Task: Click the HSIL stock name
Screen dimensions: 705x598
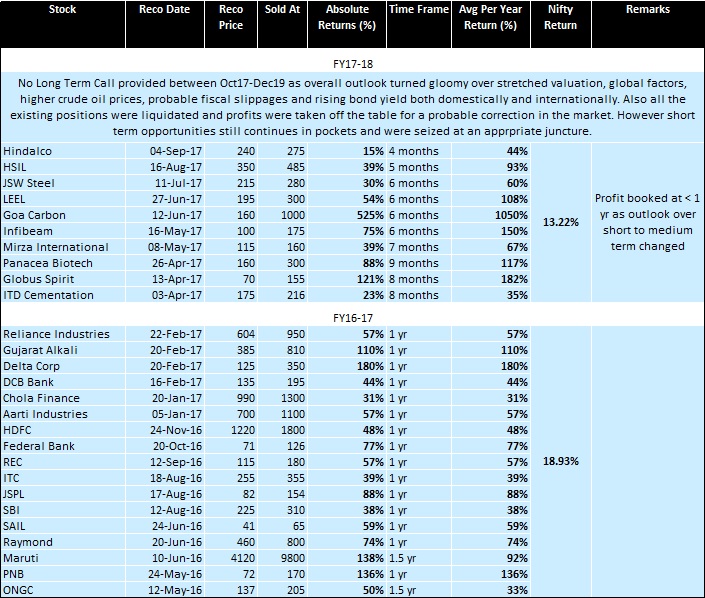Action: (x=15, y=167)
